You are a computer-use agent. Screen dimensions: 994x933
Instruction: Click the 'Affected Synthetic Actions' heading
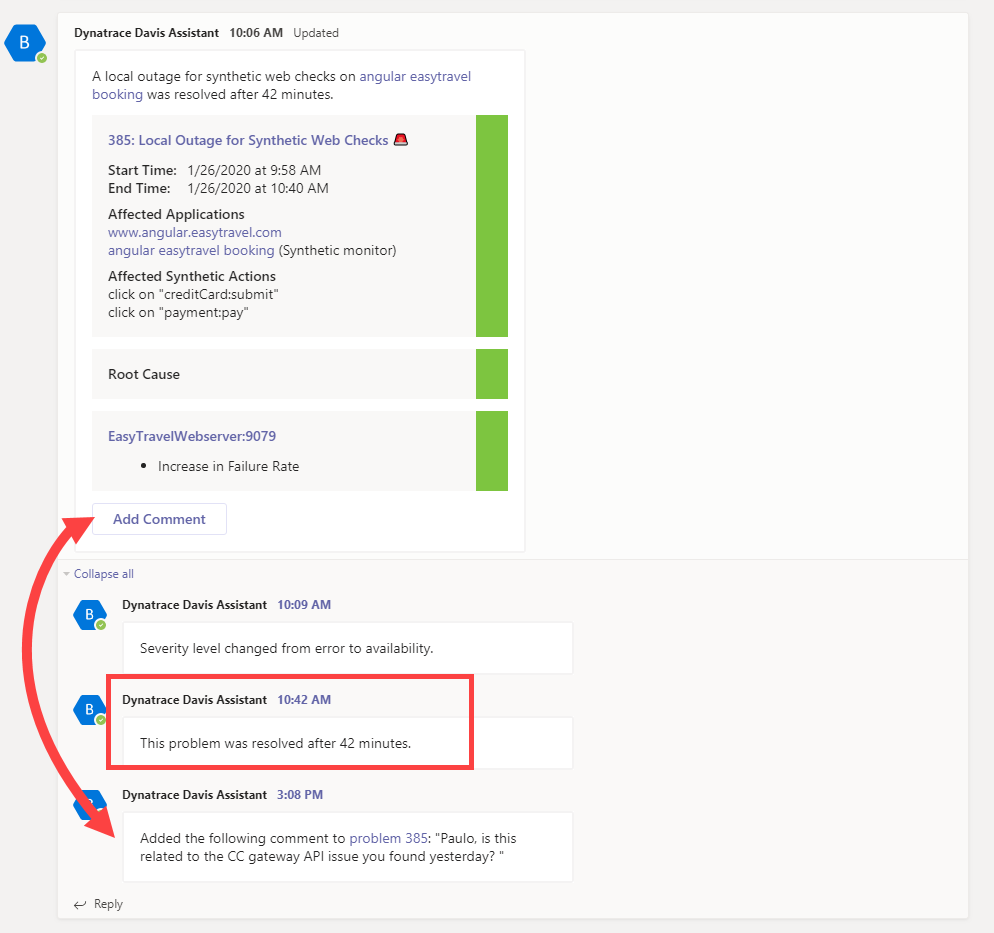[192, 276]
